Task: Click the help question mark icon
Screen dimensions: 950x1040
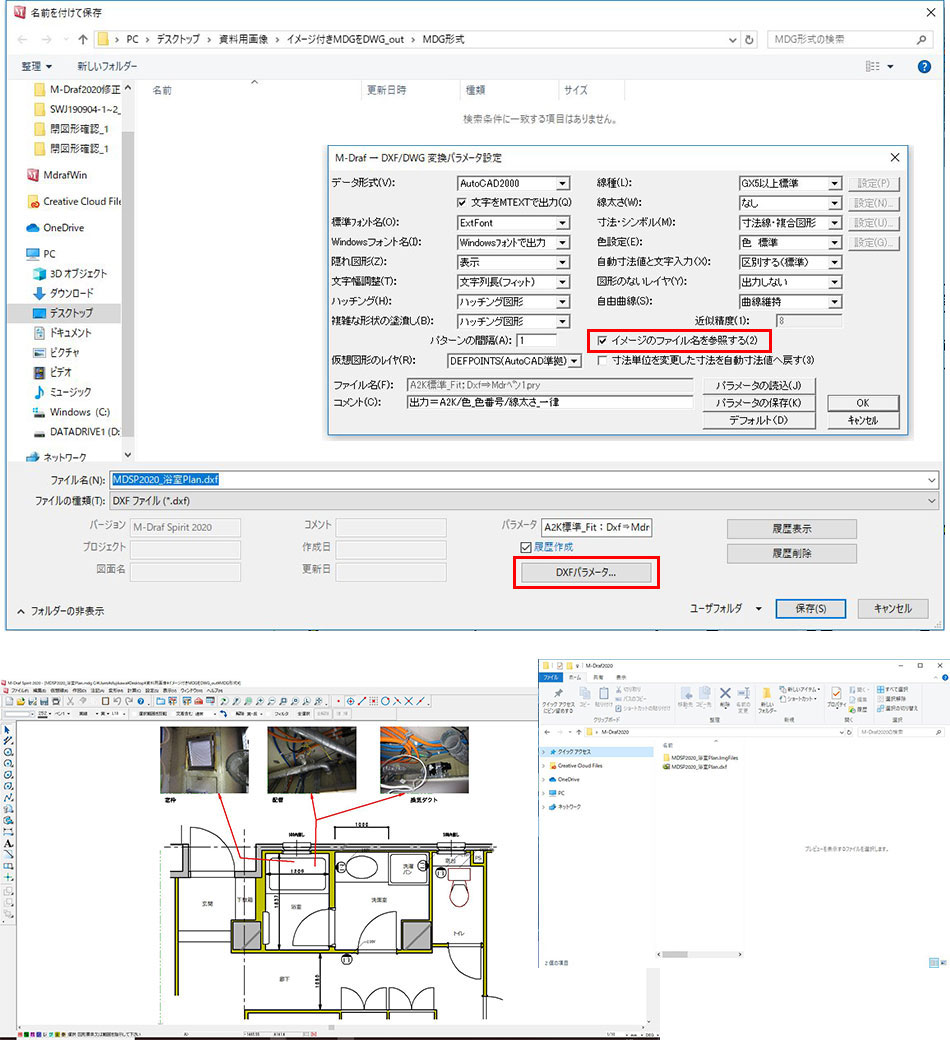Action: 924,66
